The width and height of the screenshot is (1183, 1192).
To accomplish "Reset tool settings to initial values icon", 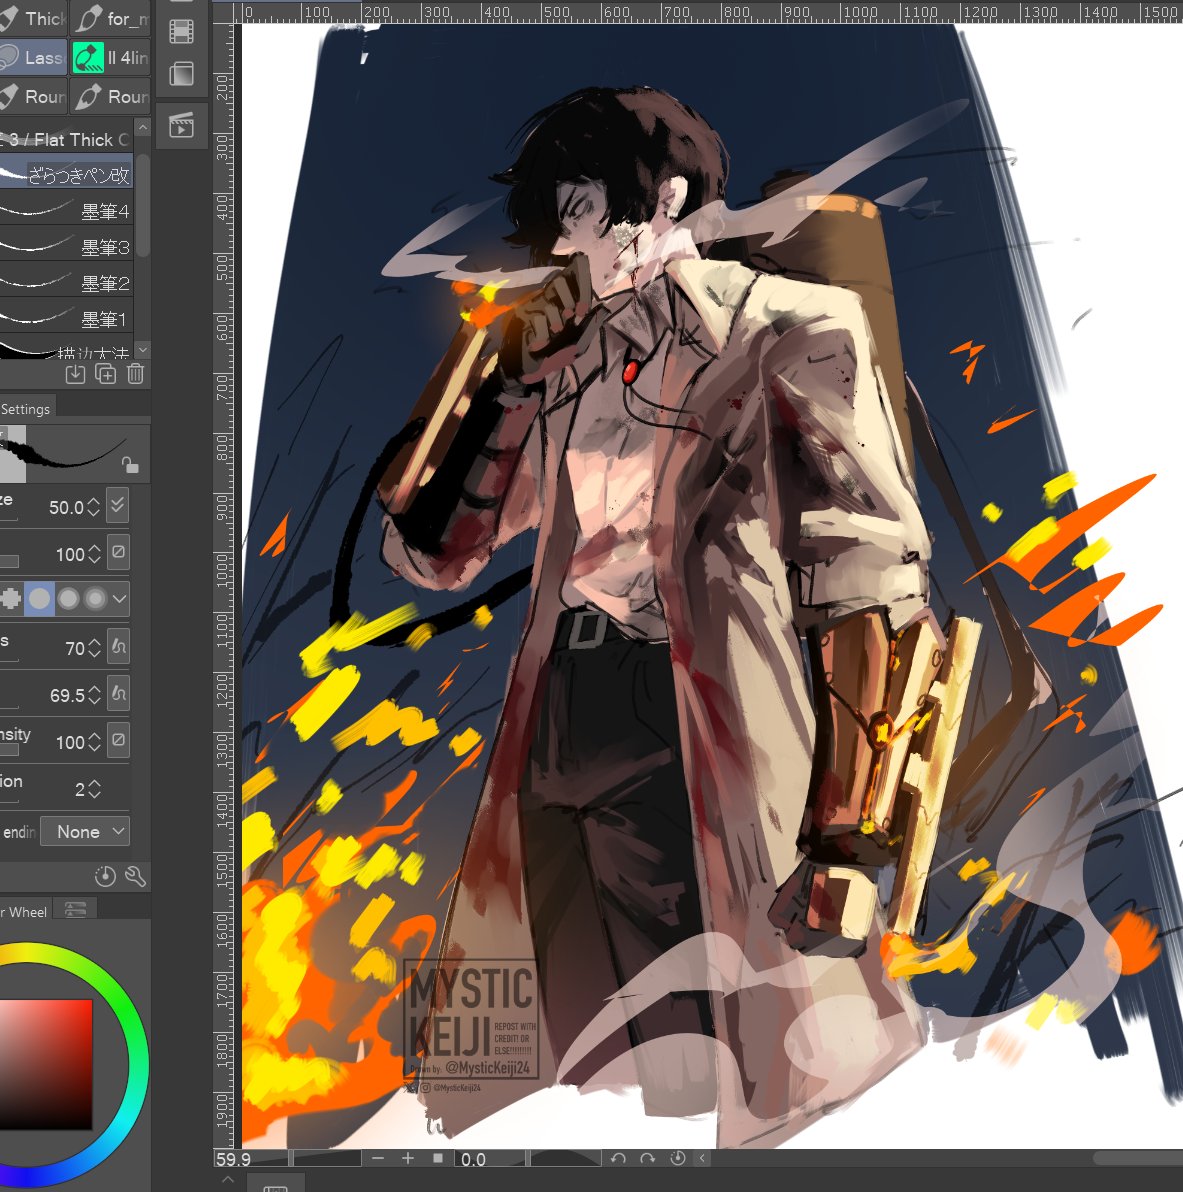I will 105,877.
